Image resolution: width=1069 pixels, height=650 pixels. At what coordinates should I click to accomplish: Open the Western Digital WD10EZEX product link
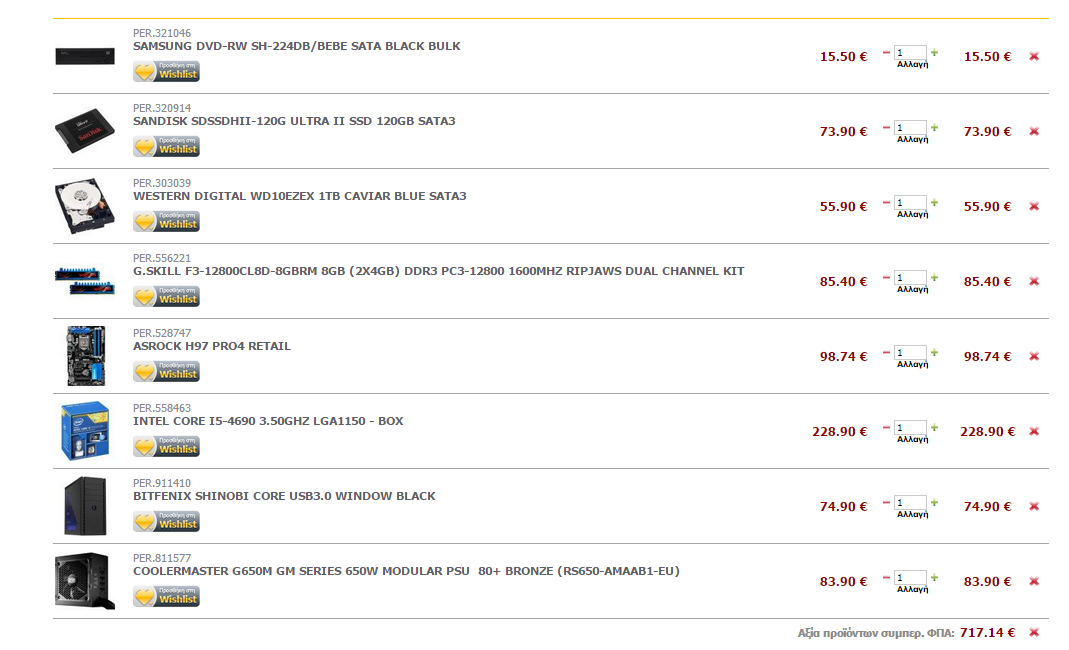click(299, 196)
